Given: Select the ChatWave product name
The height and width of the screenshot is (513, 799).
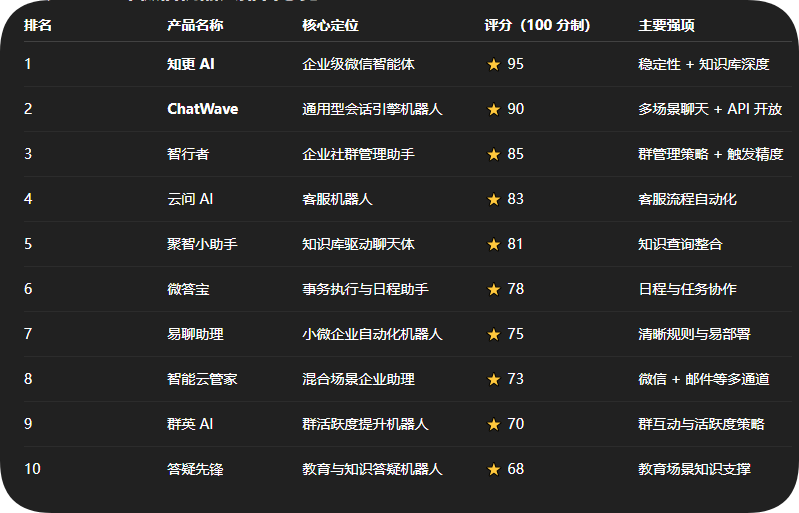Looking at the screenshot, I should [x=202, y=109].
